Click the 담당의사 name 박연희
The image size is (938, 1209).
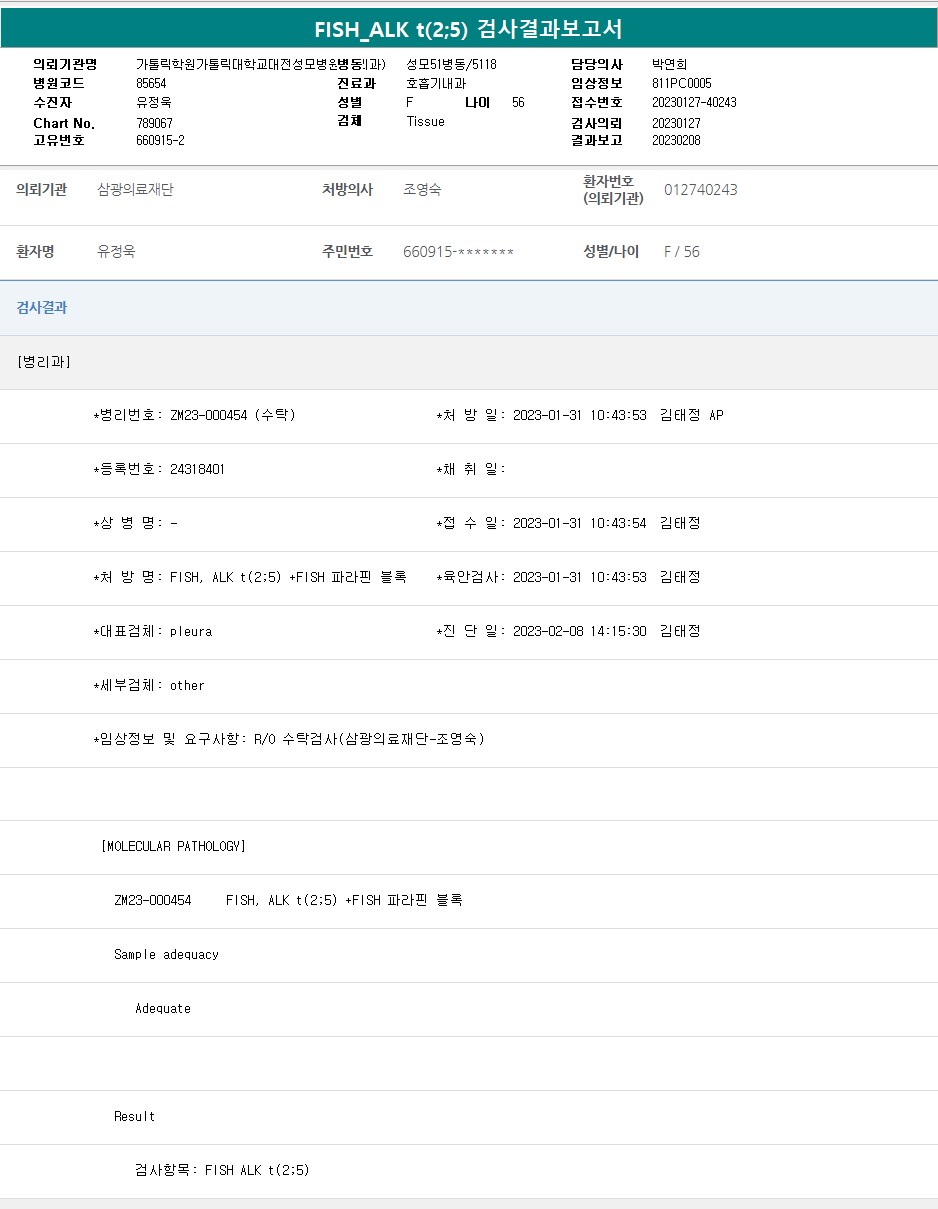tap(669, 65)
